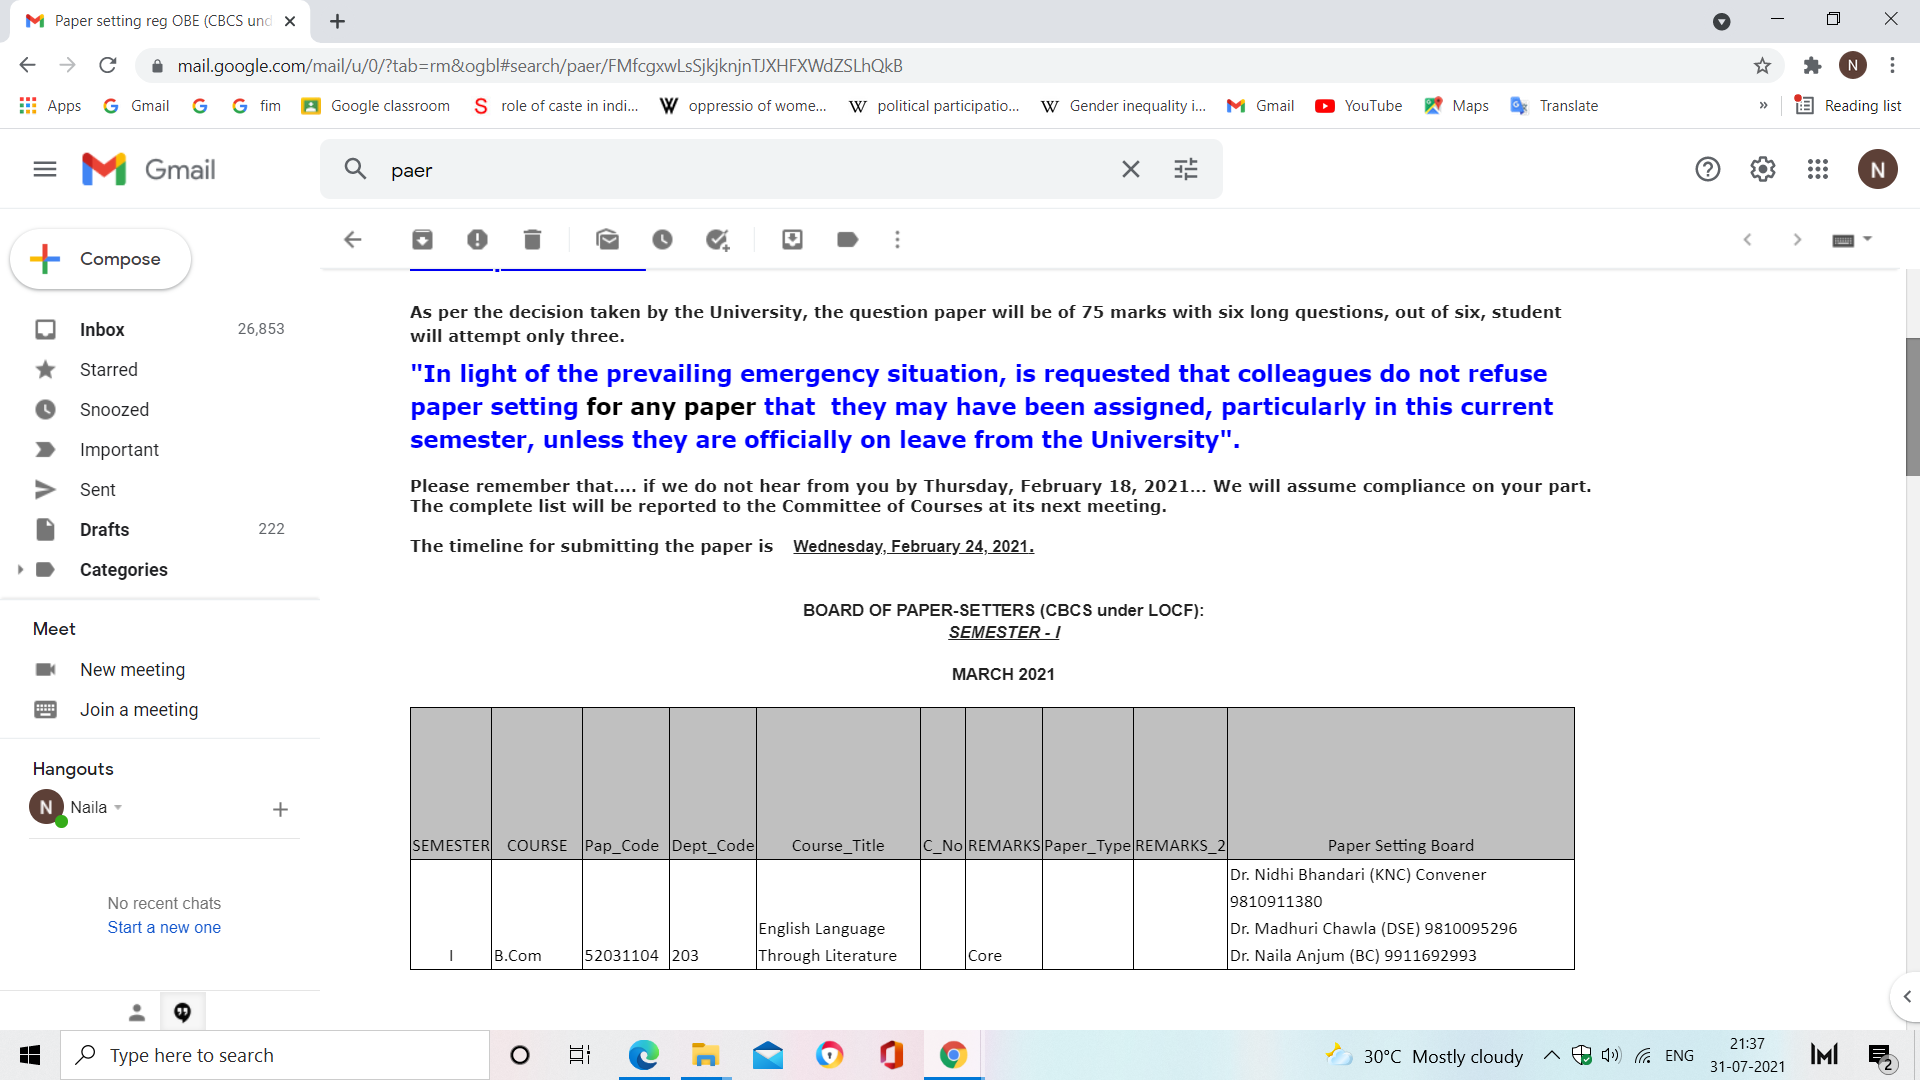The height and width of the screenshot is (1080, 1920).
Task: Open input tools keyboard dropdown
Action: [1852, 239]
